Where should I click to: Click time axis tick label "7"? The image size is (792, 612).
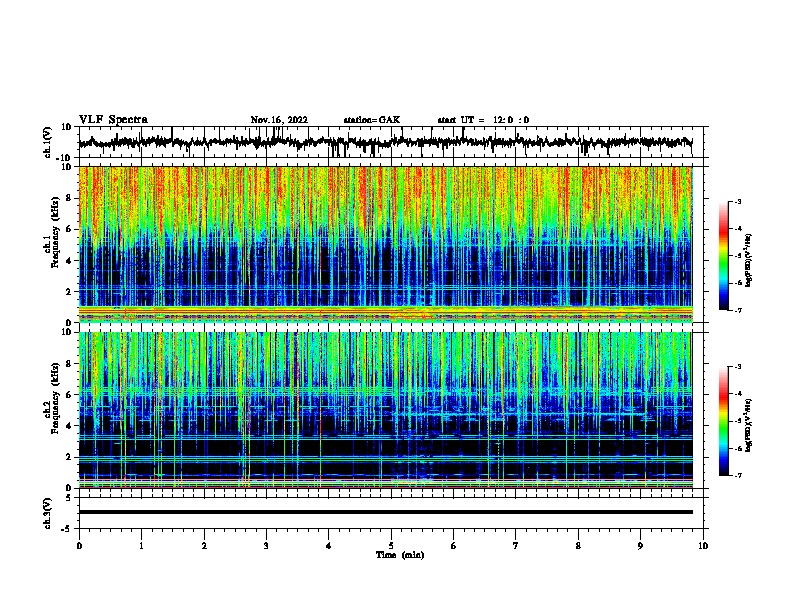click(516, 546)
